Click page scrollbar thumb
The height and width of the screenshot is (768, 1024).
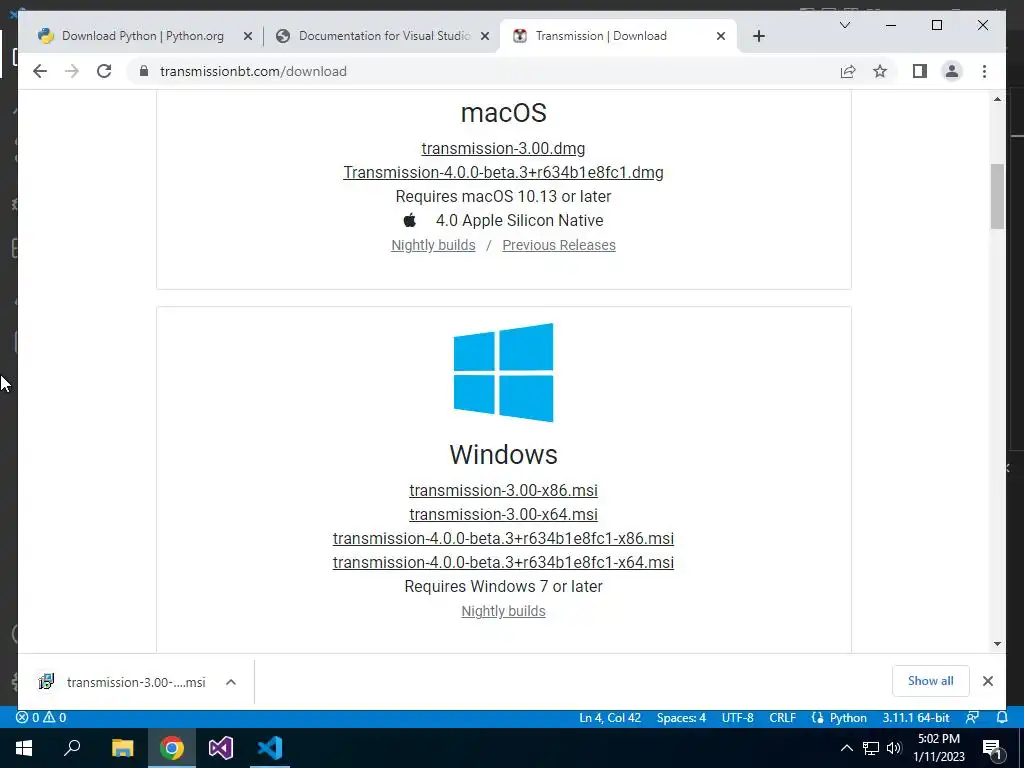(x=997, y=196)
